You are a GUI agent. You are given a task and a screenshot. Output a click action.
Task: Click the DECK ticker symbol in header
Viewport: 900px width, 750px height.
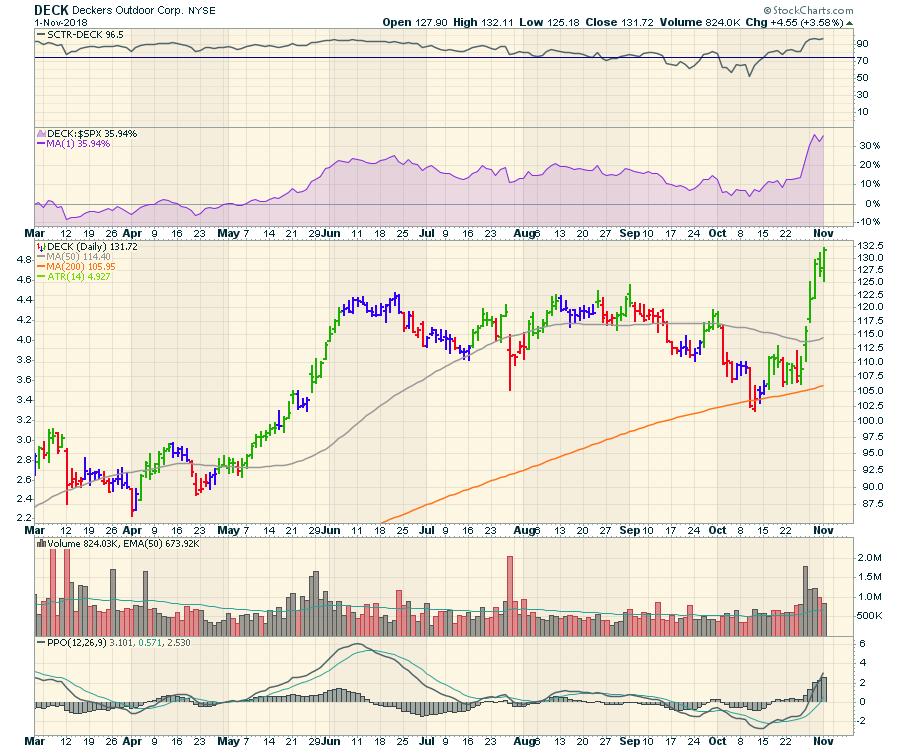51,9
